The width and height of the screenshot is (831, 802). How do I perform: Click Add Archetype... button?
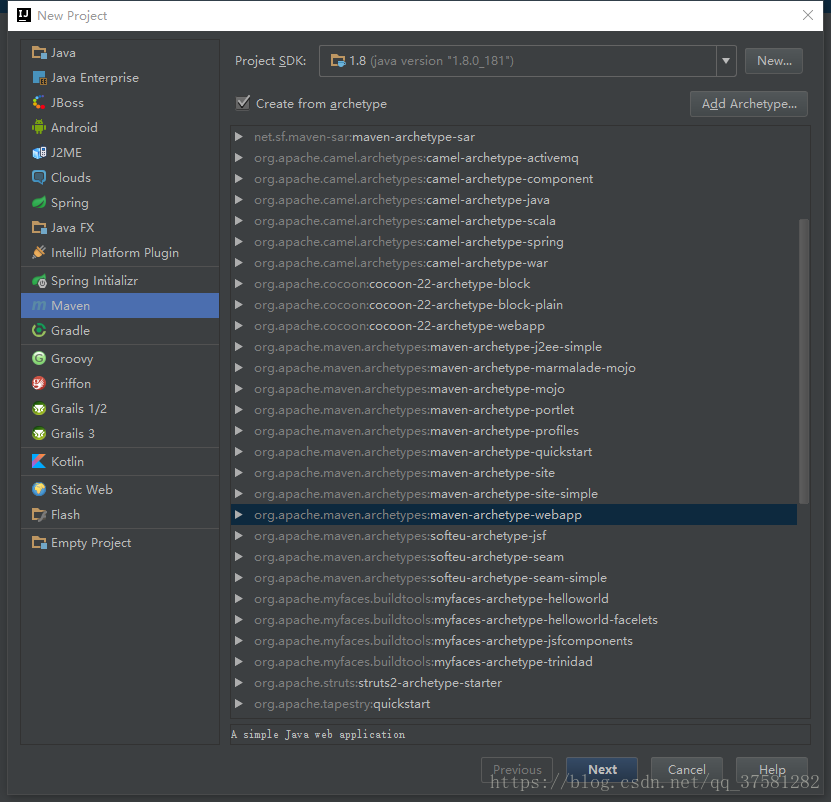(x=749, y=104)
